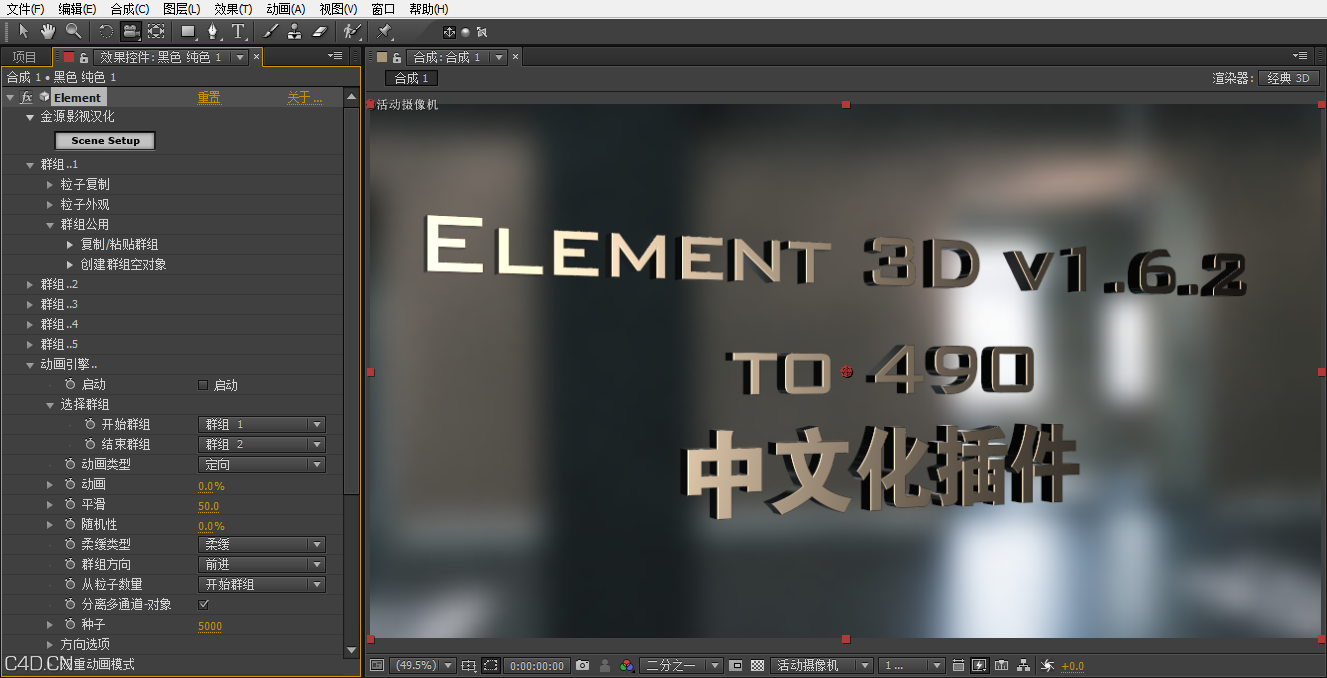The height and width of the screenshot is (678, 1327).
Task: Uncheck the 分离多通道-对象 checkbox
Action: coord(203,604)
